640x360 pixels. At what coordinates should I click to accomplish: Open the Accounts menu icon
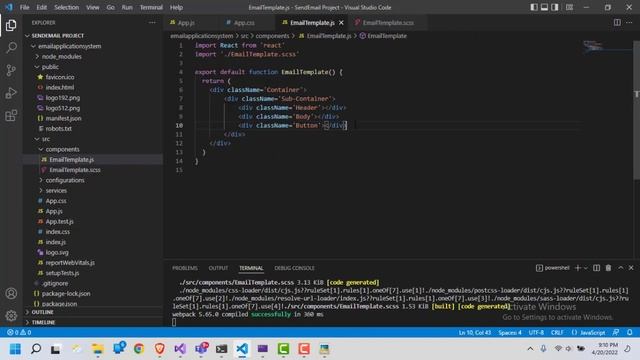tap(11, 293)
